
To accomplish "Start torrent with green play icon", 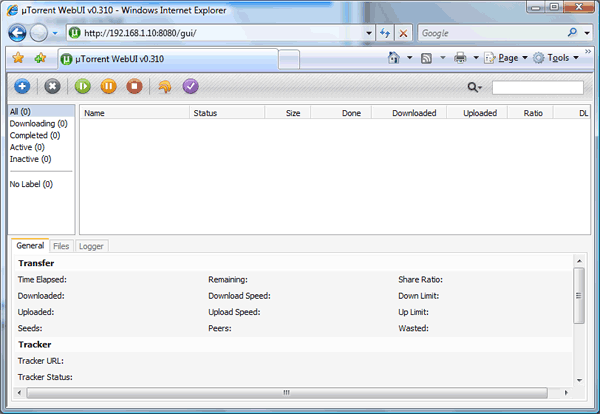I will point(83,86).
